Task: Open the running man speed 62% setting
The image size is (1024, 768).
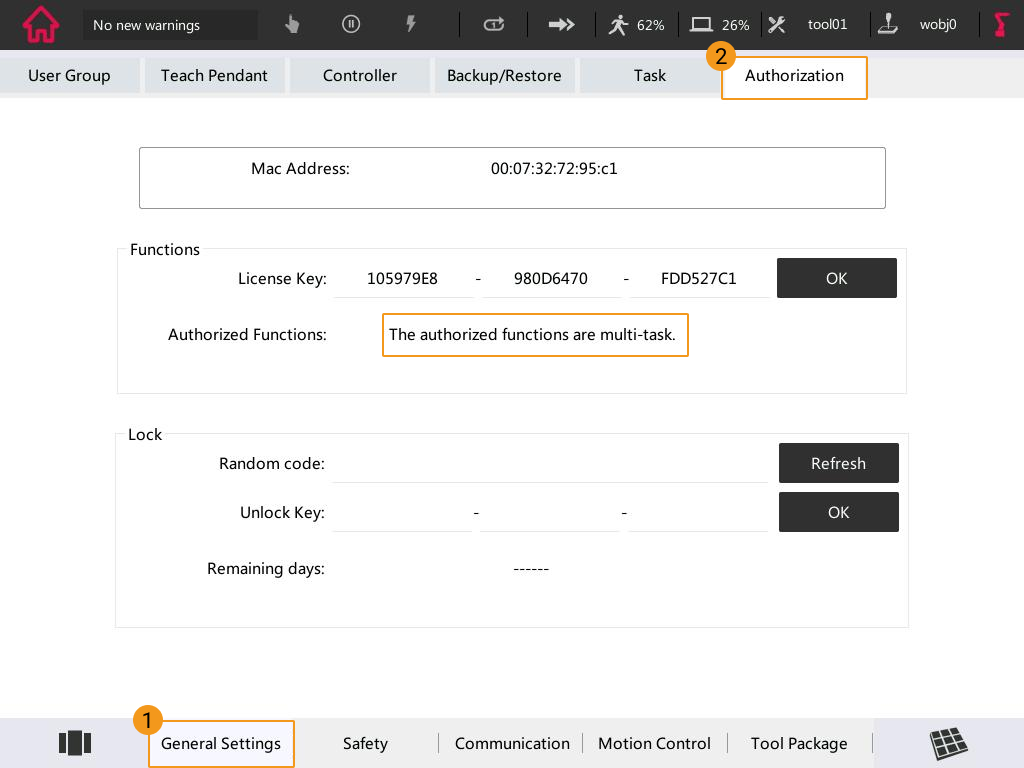Action: pos(636,25)
